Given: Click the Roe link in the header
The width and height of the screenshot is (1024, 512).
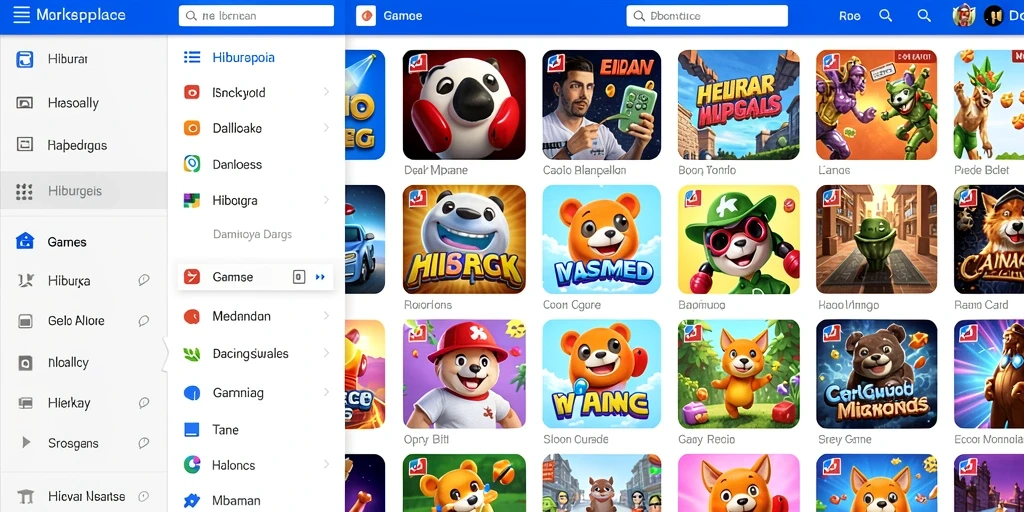Looking at the screenshot, I should [x=850, y=16].
